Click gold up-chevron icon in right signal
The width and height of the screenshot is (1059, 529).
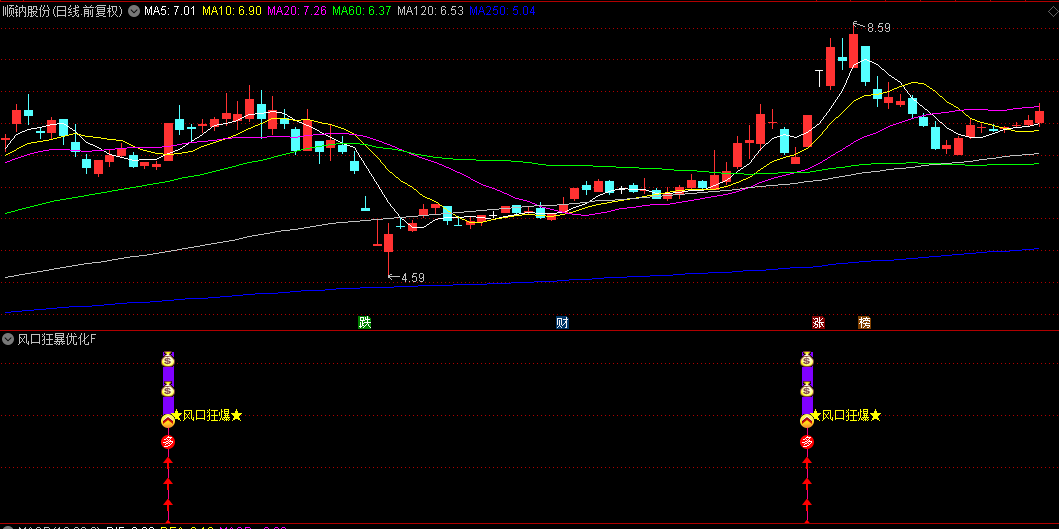pyautogui.click(x=806, y=421)
